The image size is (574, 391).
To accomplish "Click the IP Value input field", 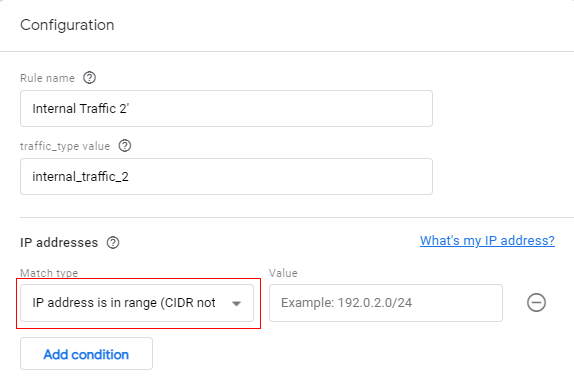I will click(386, 303).
